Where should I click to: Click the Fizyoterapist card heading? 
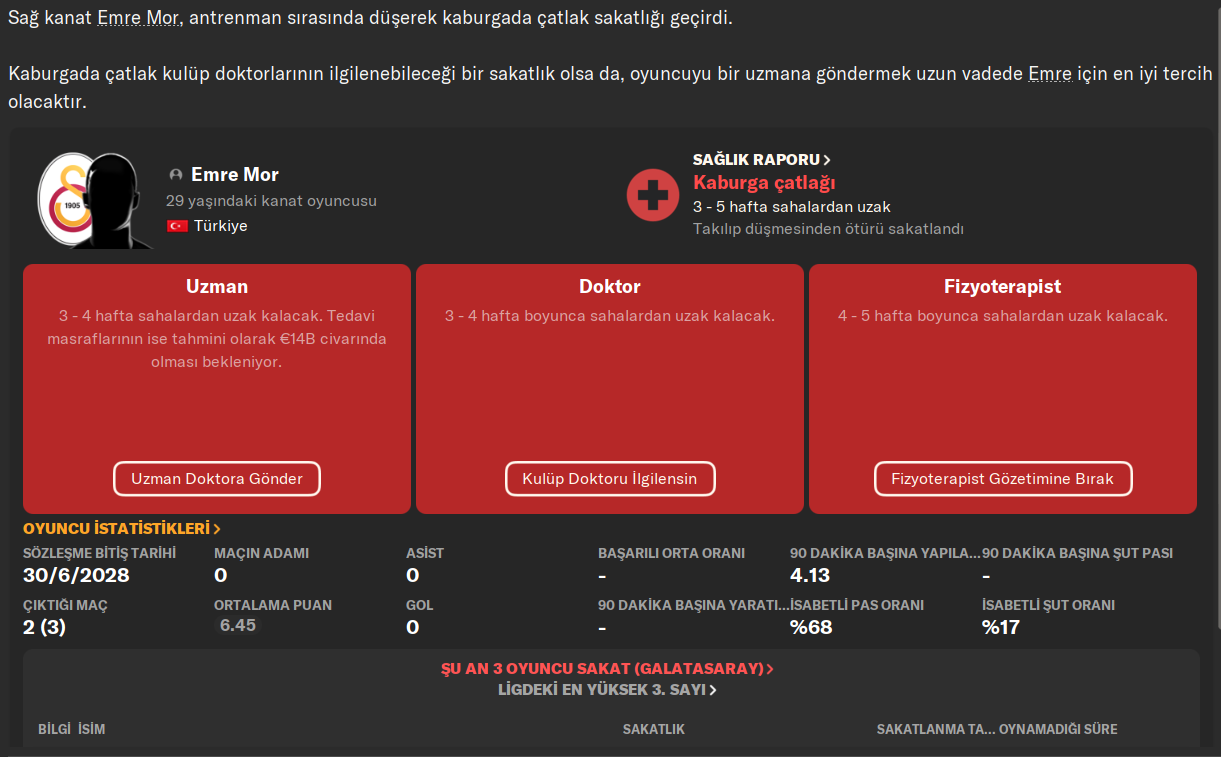point(1003,287)
